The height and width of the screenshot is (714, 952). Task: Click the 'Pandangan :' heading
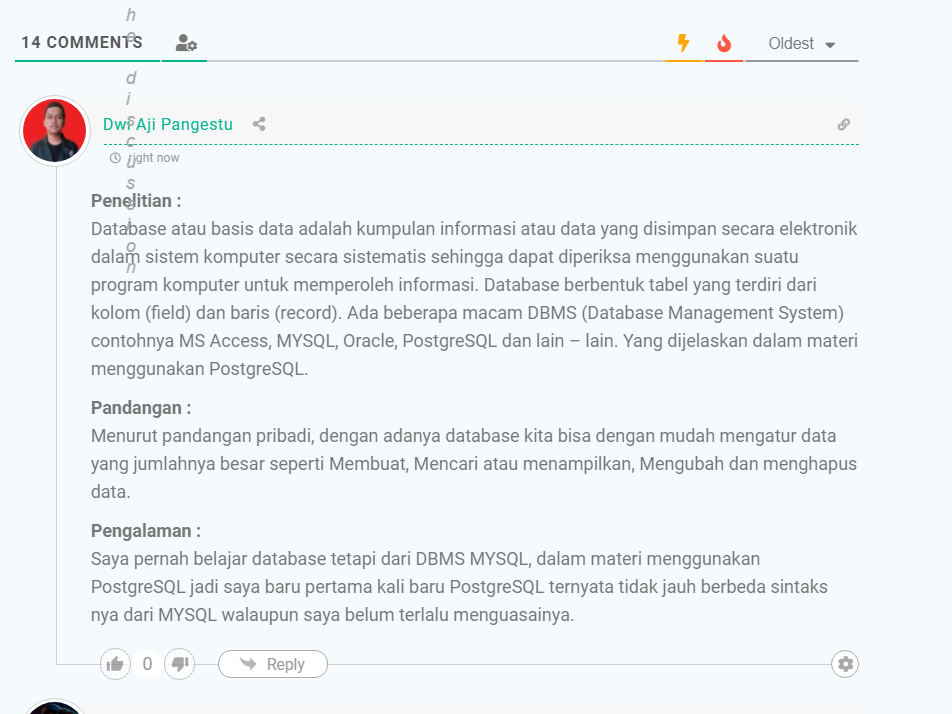click(141, 408)
